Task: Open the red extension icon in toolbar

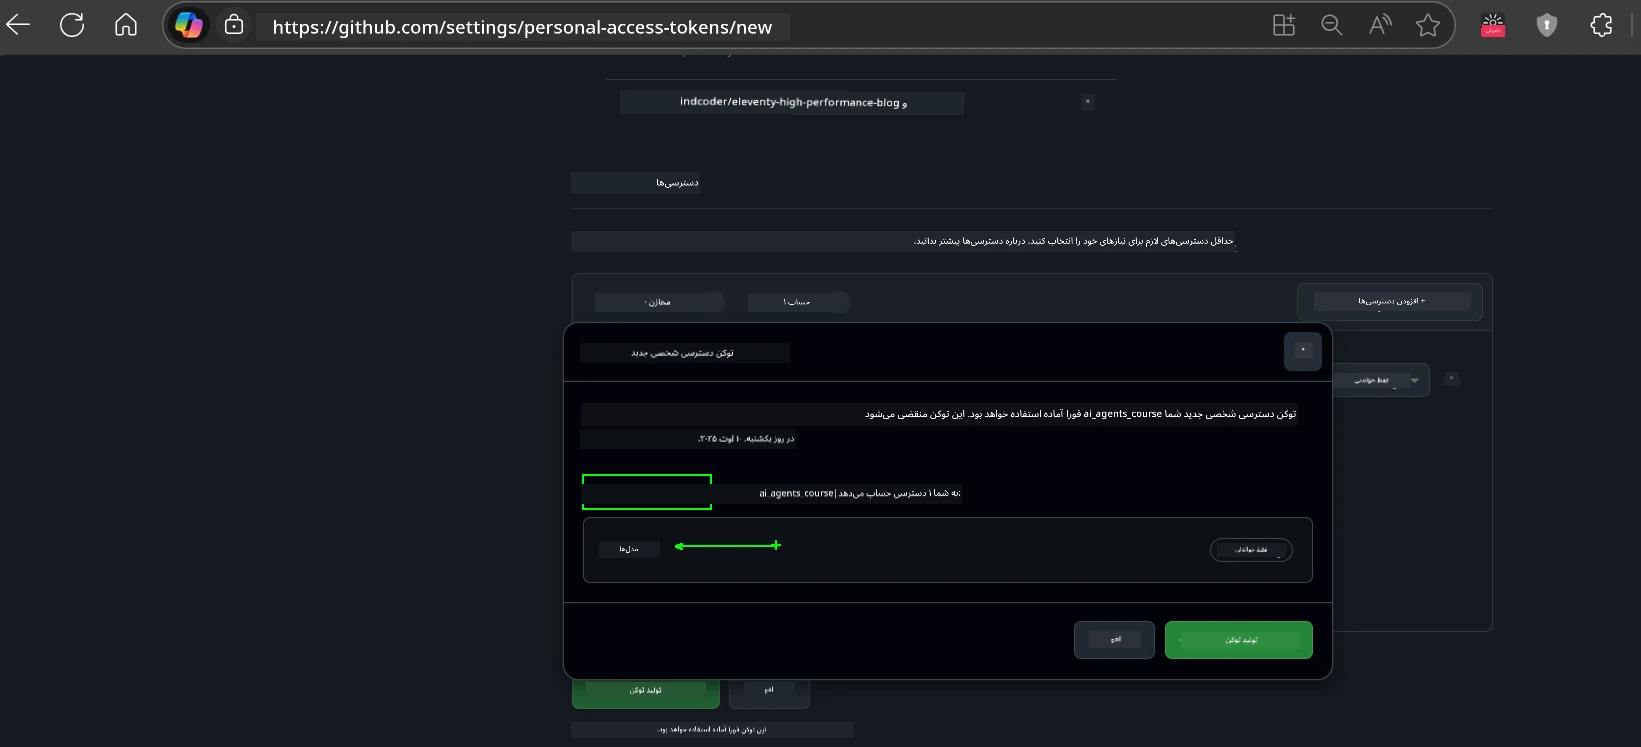Action: tap(1493, 26)
